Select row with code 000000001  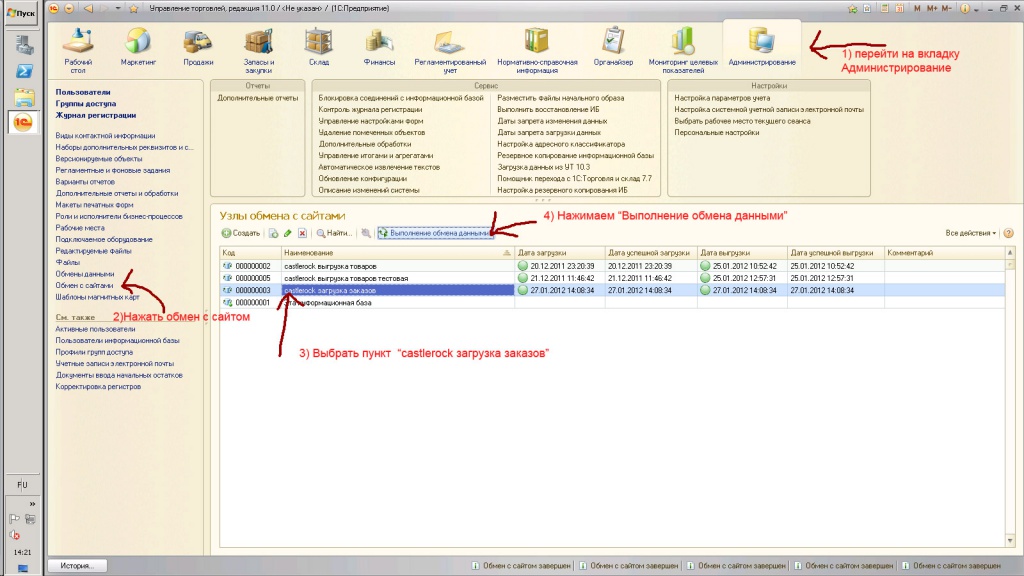pyautogui.click(x=612, y=303)
